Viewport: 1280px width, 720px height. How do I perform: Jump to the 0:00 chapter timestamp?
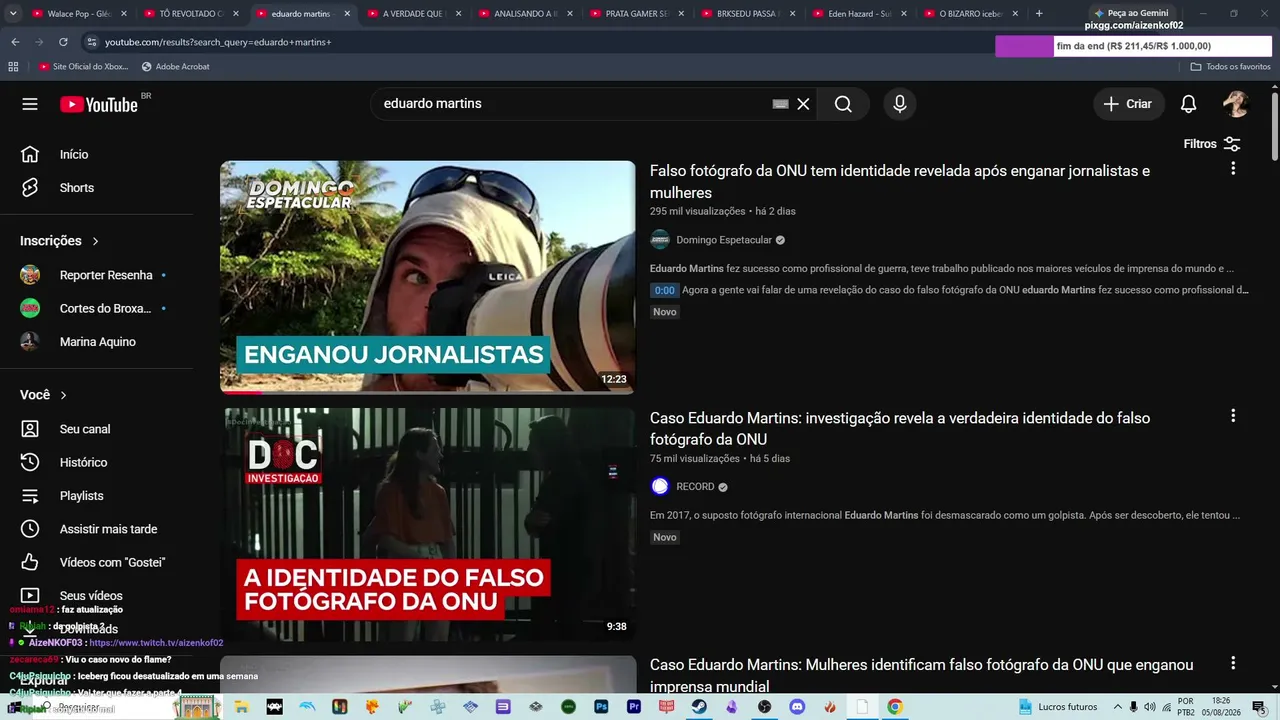(664, 290)
